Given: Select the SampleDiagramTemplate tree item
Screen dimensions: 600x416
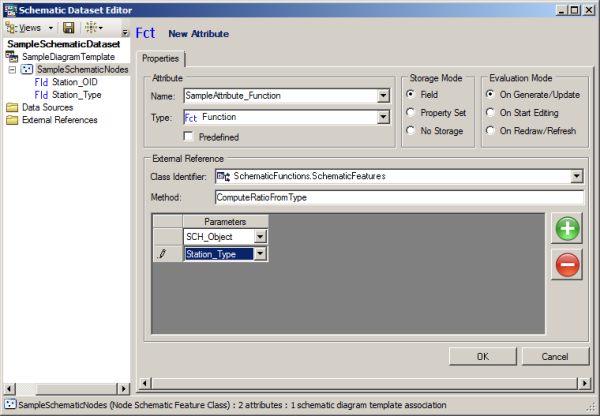Looking at the screenshot, I should (62, 57).
